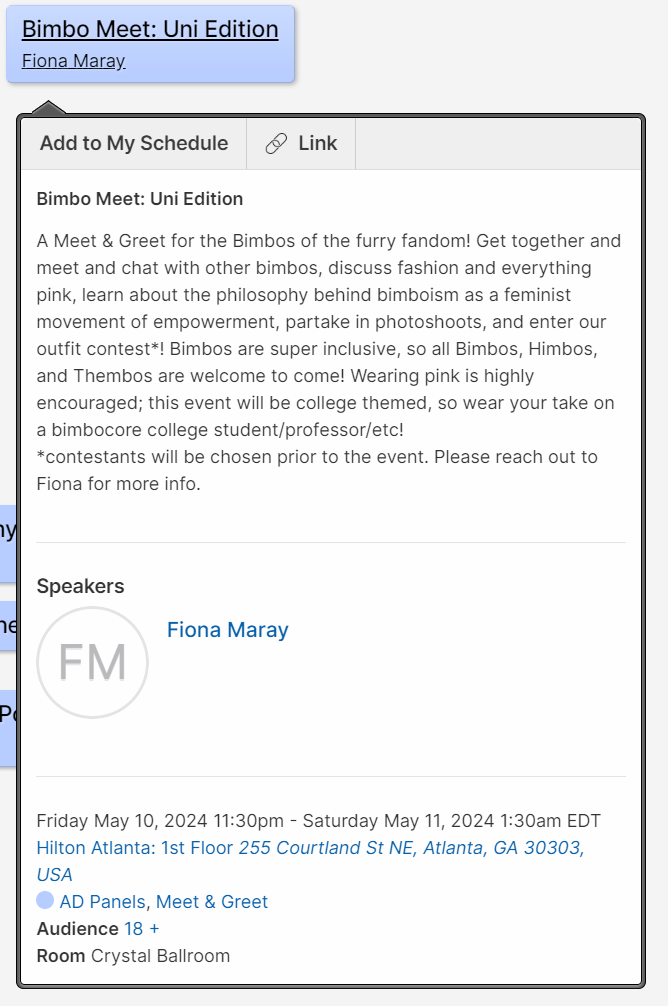Open the underlined Bimbo Meet: Uni Edition title
The image size is (668, 1006).
pyautogui.click(x=150, y=30)
